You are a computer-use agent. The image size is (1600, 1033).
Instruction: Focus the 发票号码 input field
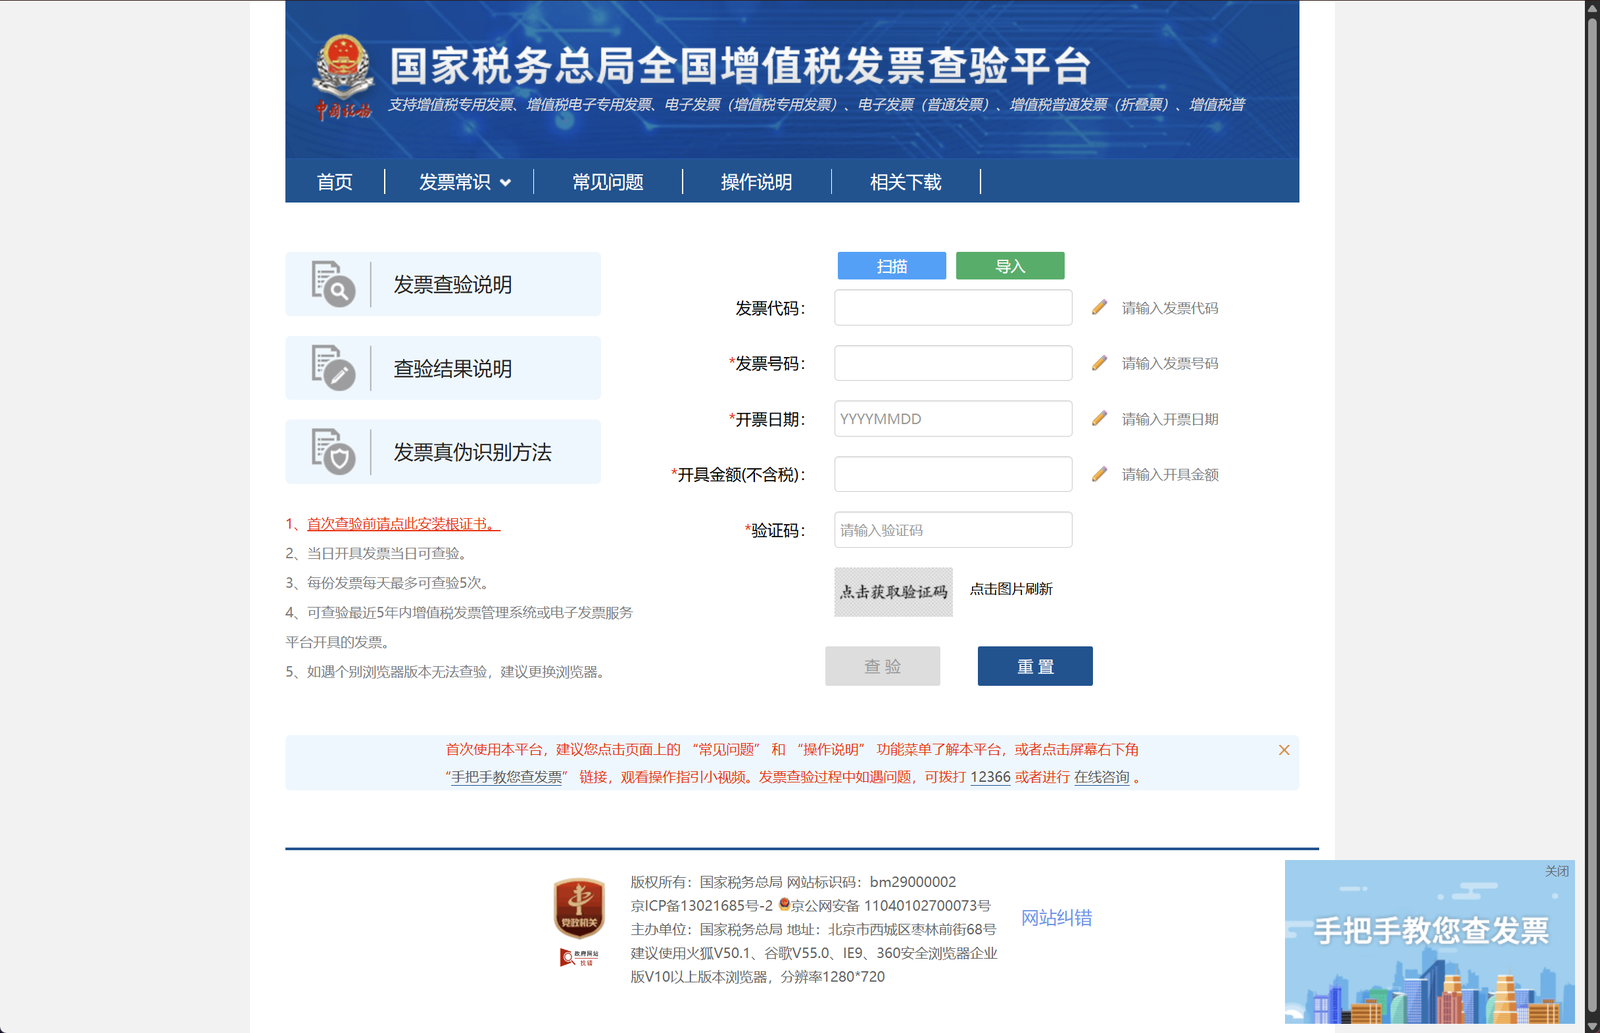(953, 363)
